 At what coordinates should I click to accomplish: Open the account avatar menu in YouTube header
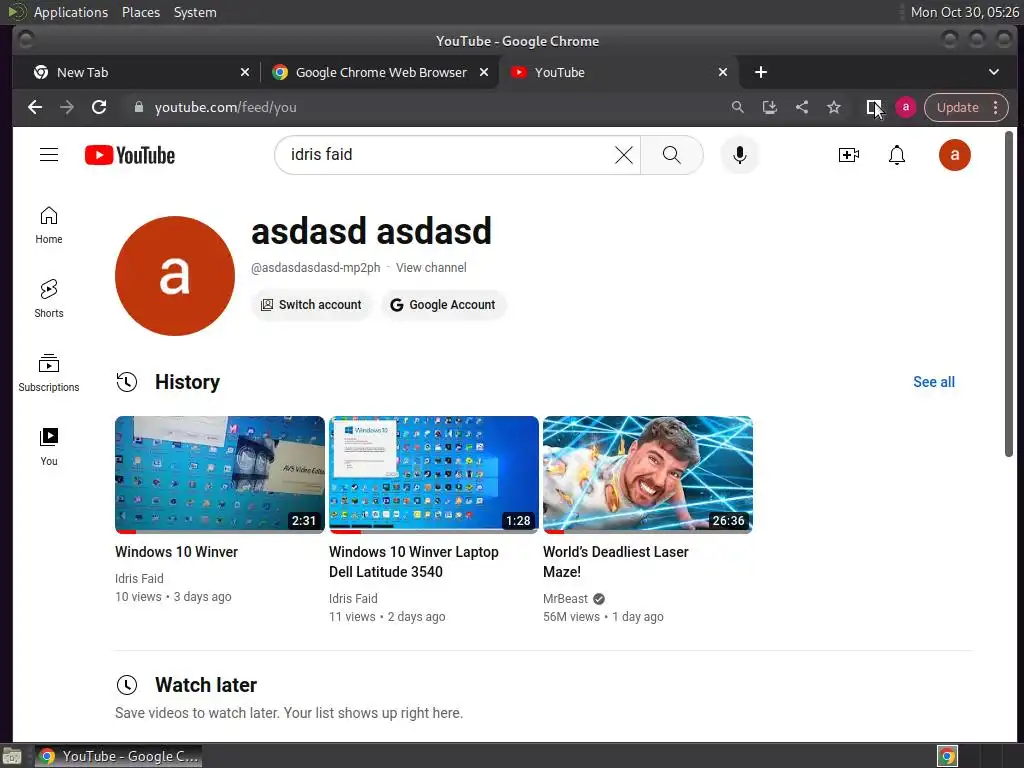point(954,155)
